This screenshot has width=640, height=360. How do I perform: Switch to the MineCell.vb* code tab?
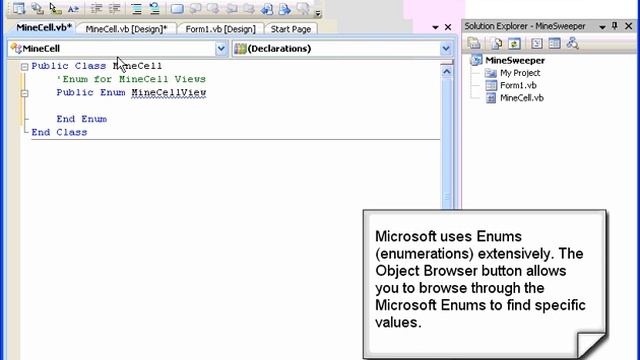click(44, 27)
